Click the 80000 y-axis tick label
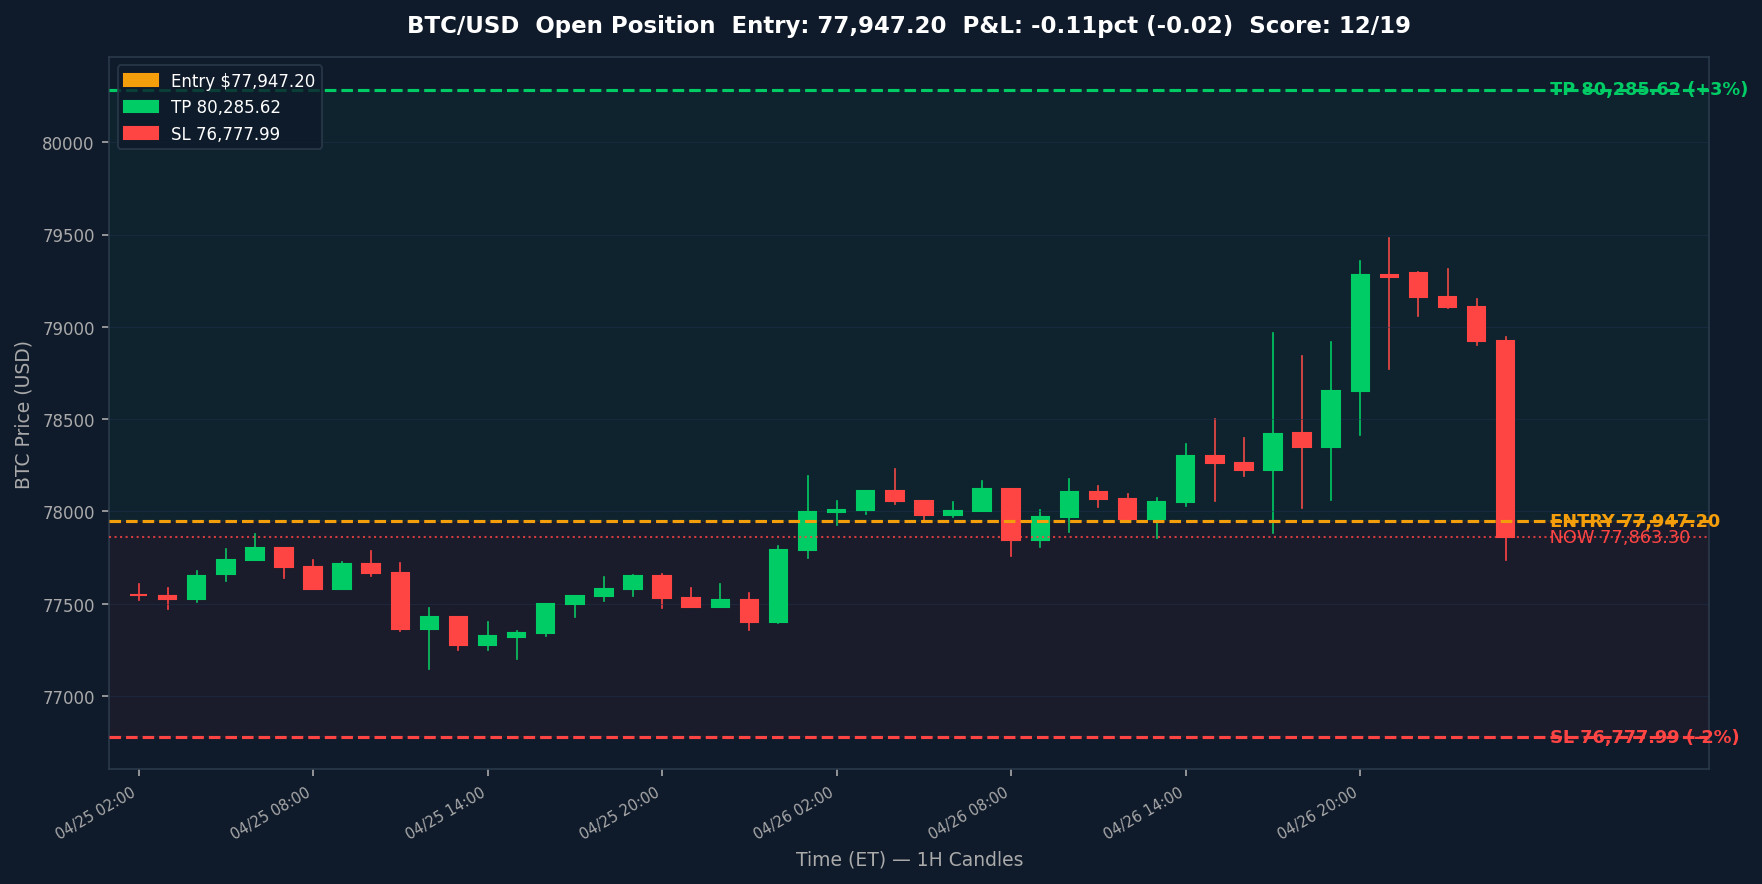Screen dimensions: 1762x884 (x=68, y=143)
